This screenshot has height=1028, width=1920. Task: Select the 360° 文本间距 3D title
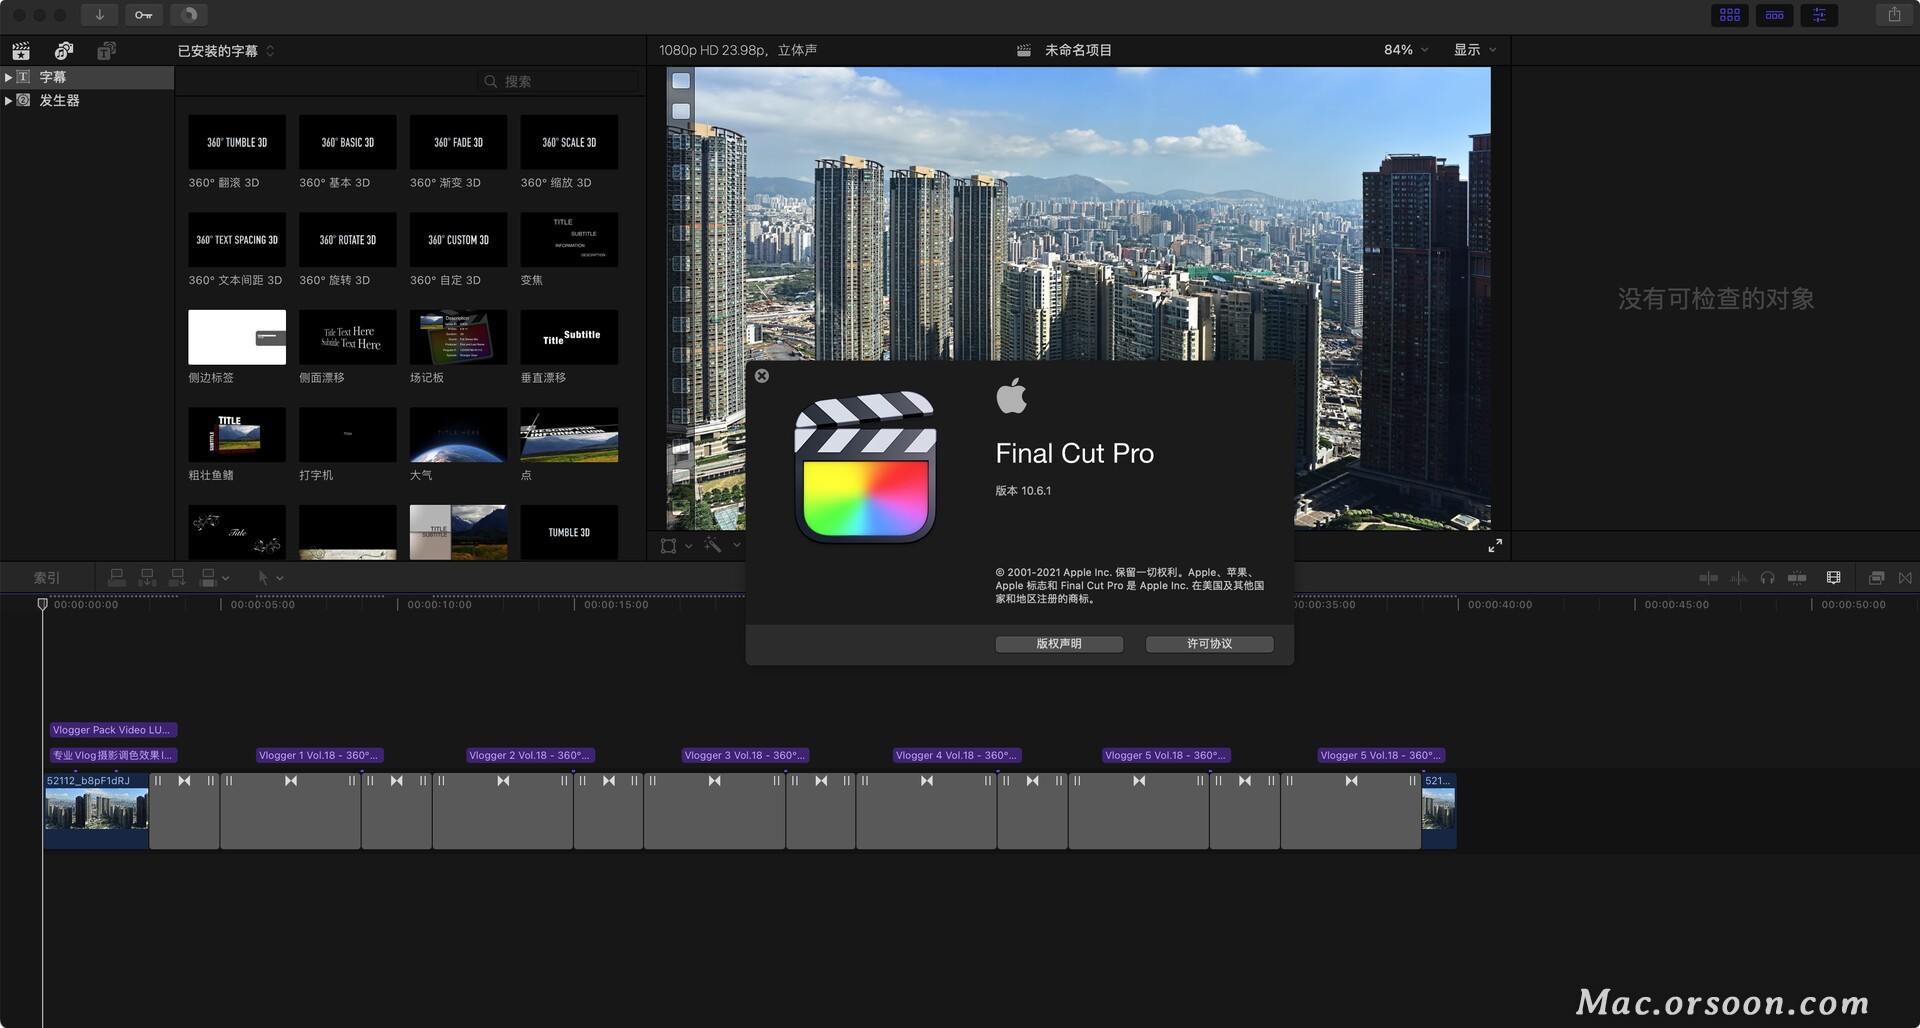[237, 240]
